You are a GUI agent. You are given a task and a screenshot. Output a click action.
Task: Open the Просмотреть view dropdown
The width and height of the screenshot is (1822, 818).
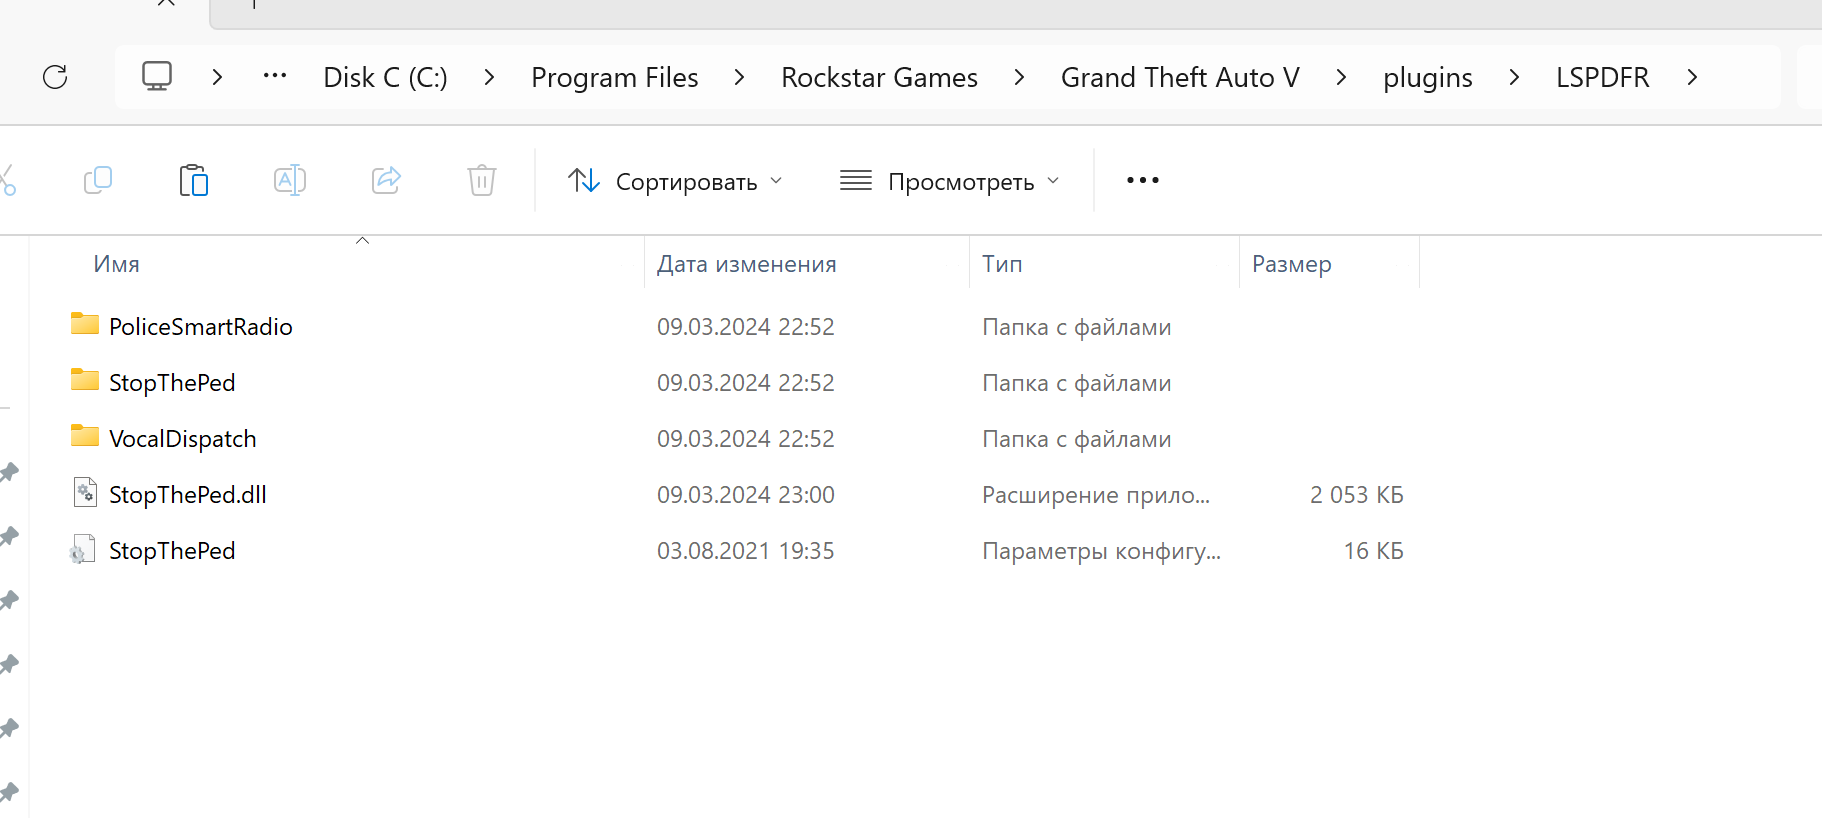[949, 181]
